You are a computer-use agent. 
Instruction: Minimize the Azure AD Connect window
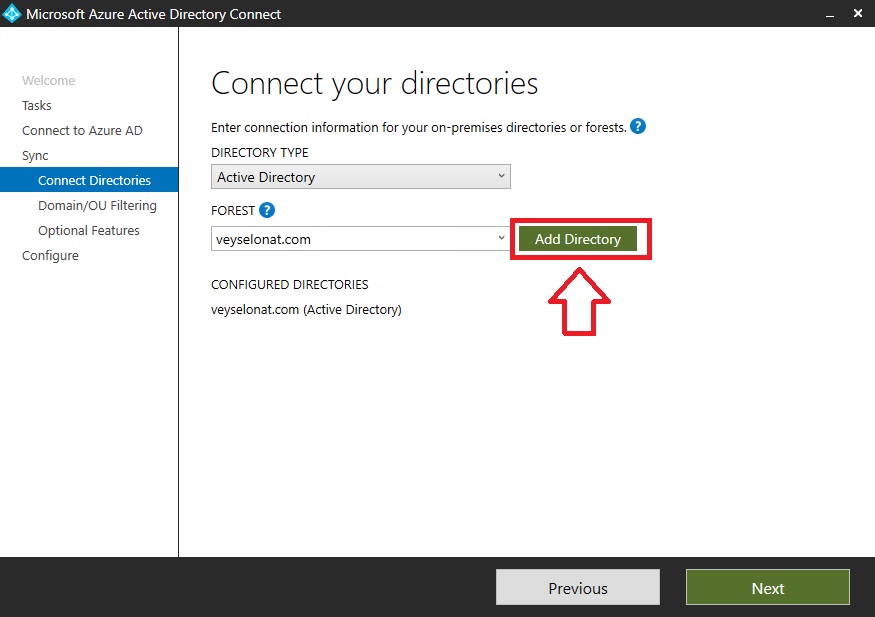tap(830, 14)
